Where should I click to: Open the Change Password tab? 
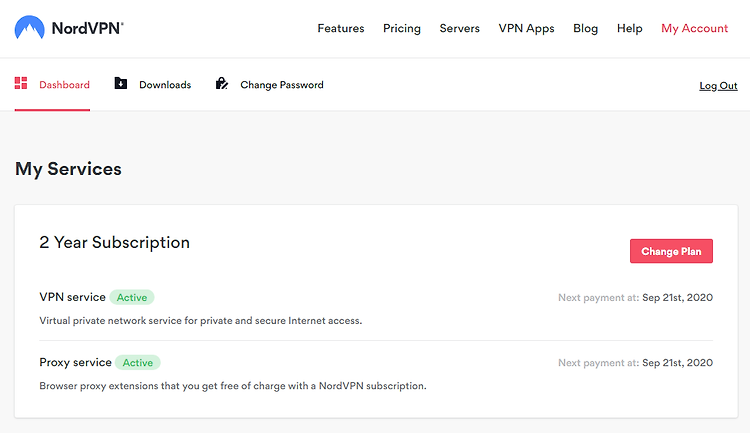coord(269,85)
